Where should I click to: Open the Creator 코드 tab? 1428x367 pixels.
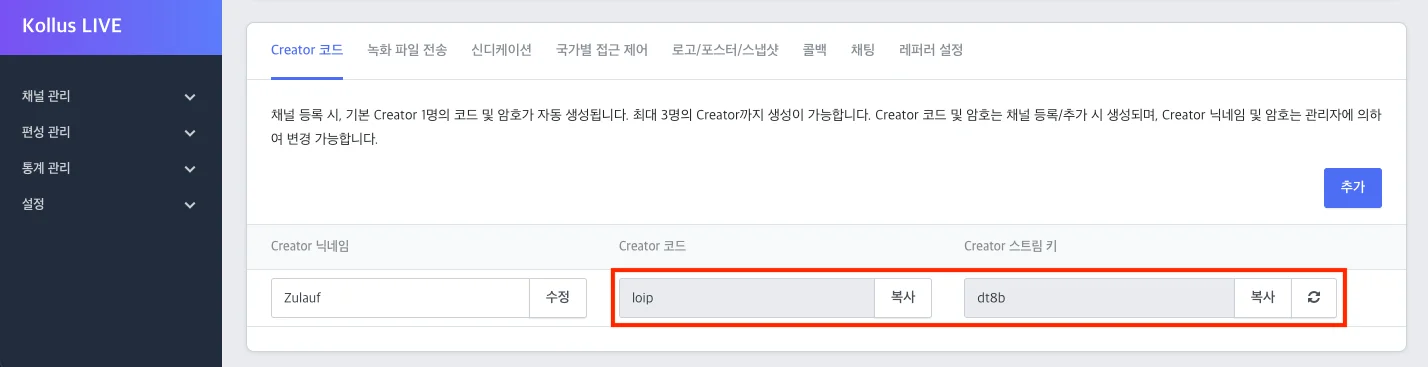307,50
